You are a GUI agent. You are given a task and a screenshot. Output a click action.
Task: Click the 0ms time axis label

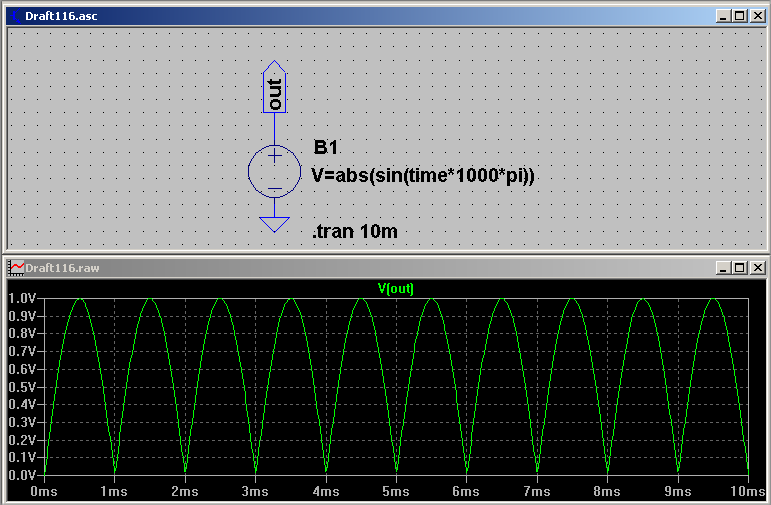pos(44,491)
